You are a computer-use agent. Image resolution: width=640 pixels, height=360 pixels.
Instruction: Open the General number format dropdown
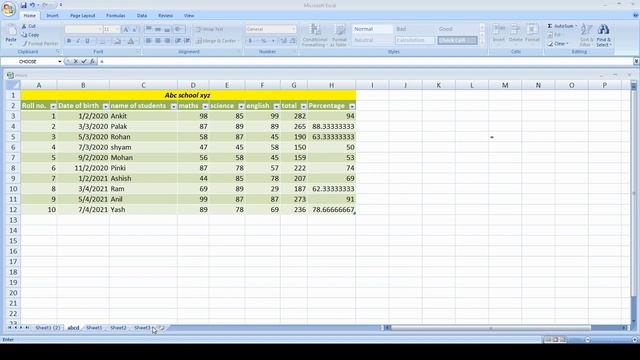[293, 29]
